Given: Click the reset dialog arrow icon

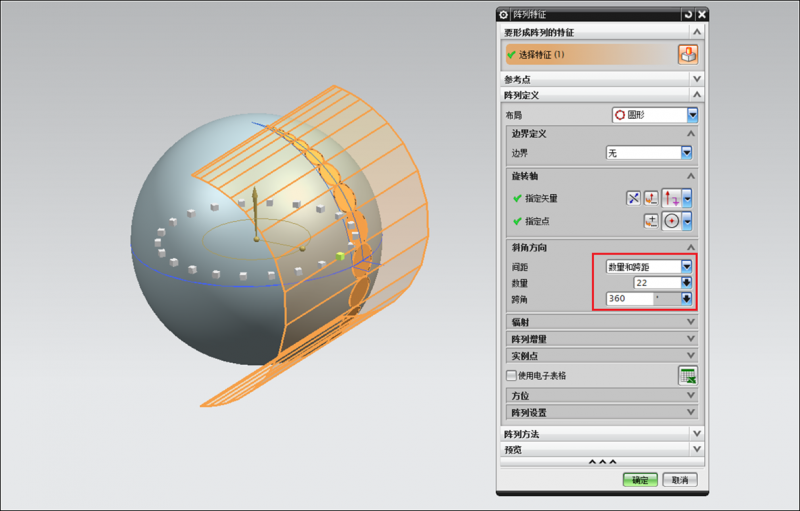Looking at the screenshot, I should 688,15.
